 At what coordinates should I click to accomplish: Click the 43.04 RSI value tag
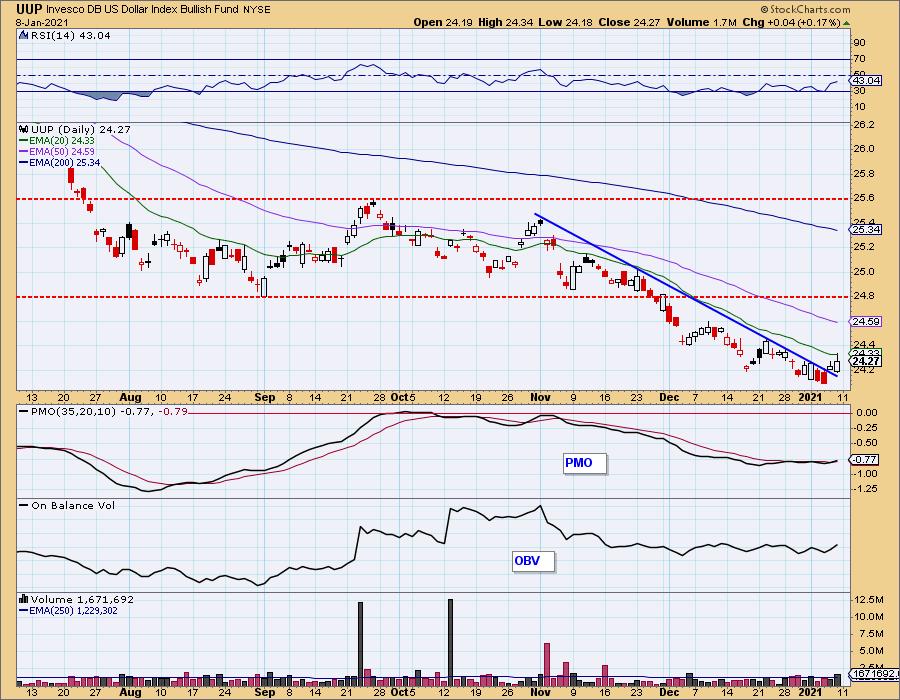tap(866, 80)
